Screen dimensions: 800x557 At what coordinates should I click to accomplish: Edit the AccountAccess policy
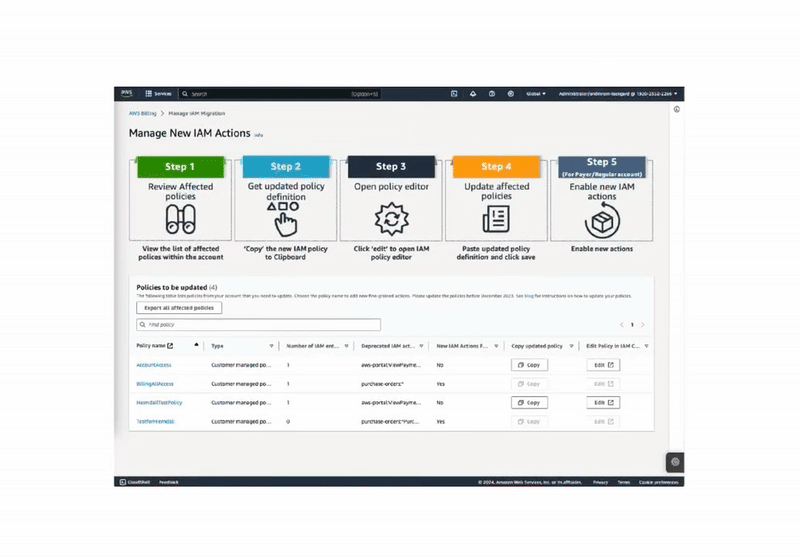[x=604, y=365]
